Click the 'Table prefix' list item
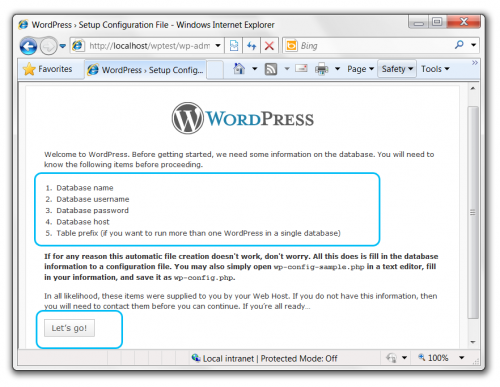Image resolution: width=500 pixels, height=387 pixels. point(198,233)
